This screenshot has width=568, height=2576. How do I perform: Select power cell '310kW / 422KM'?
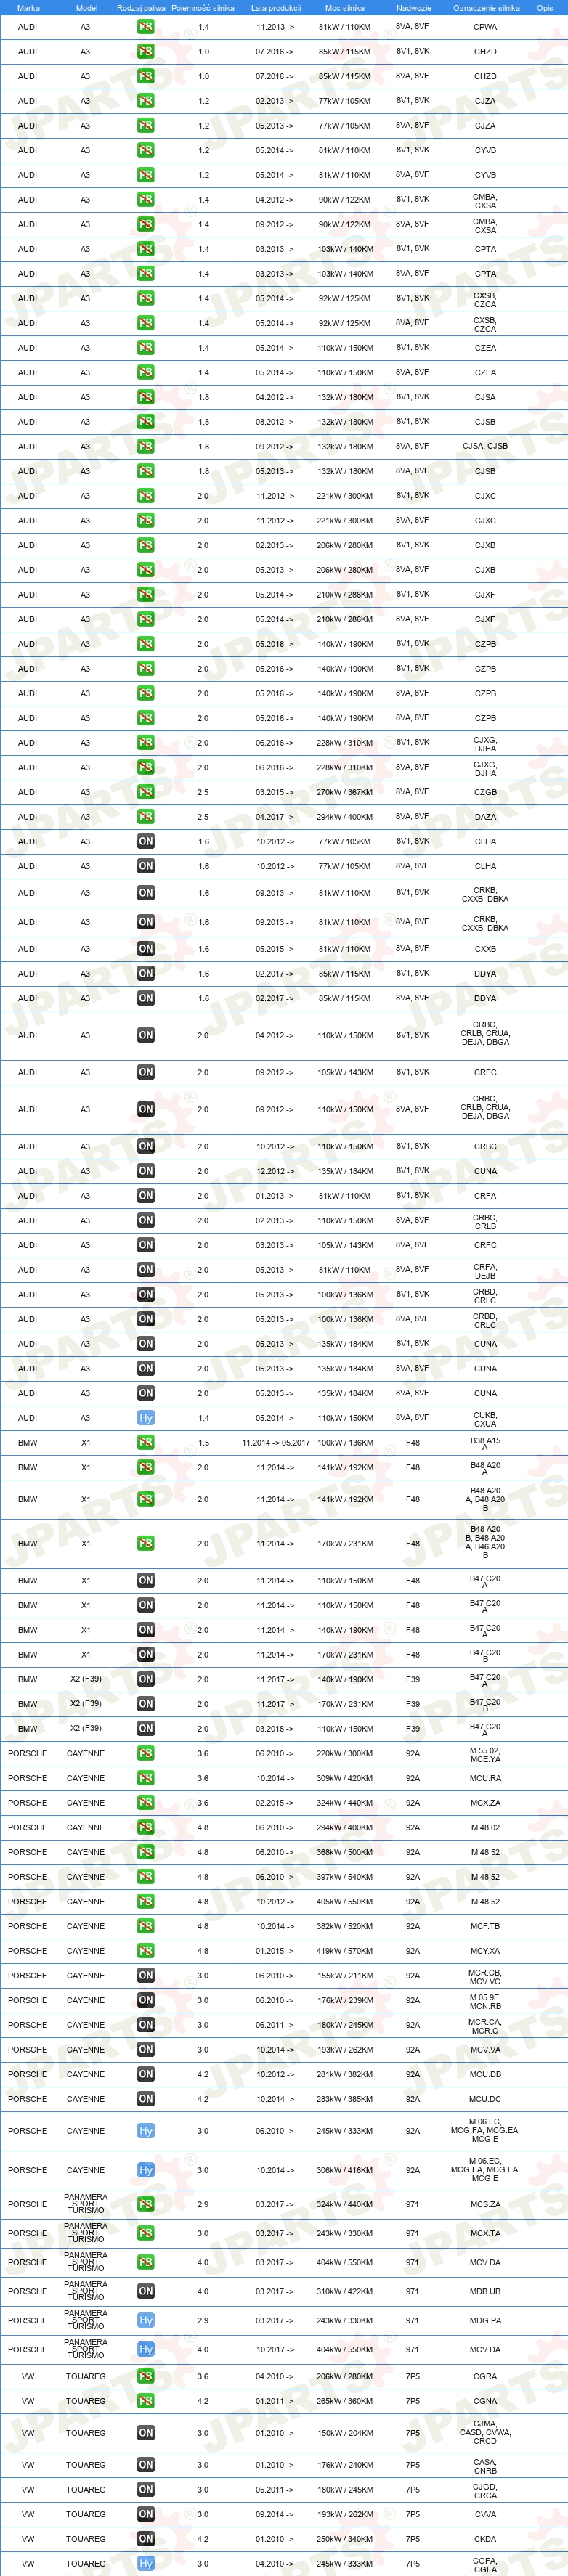click(345, 2291)
